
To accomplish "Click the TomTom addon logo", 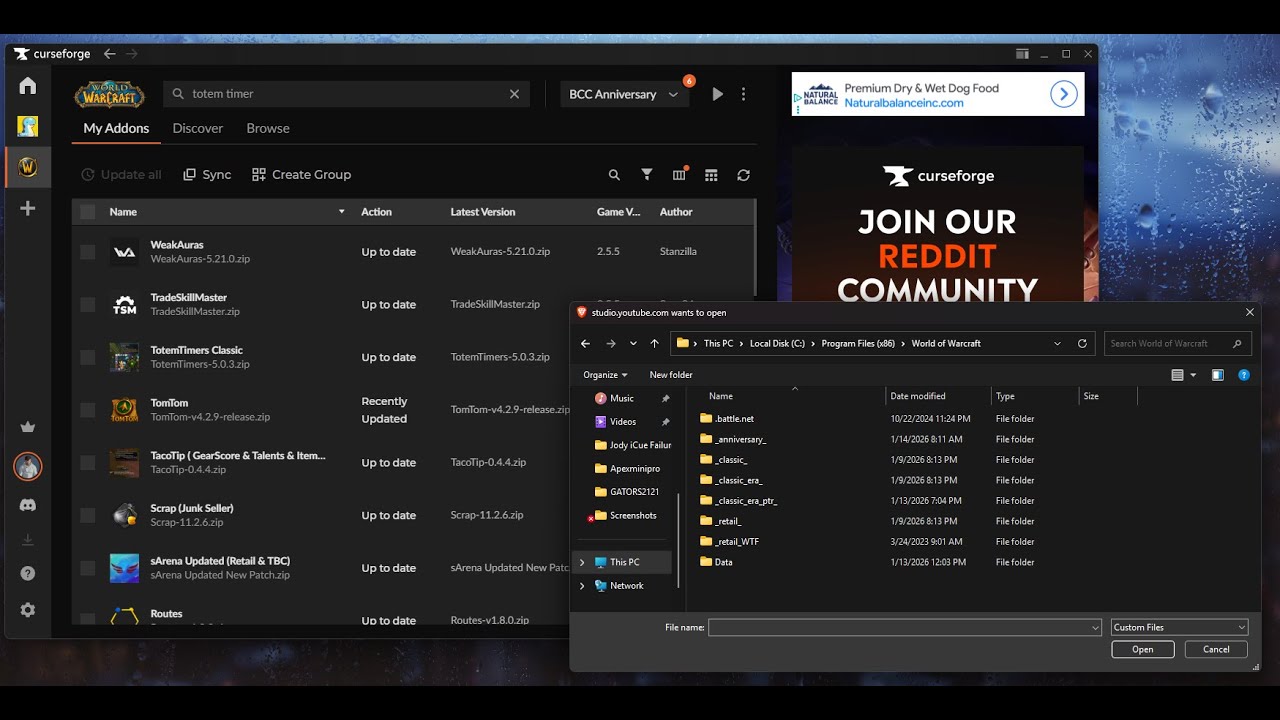I will [x=124, y=410].
